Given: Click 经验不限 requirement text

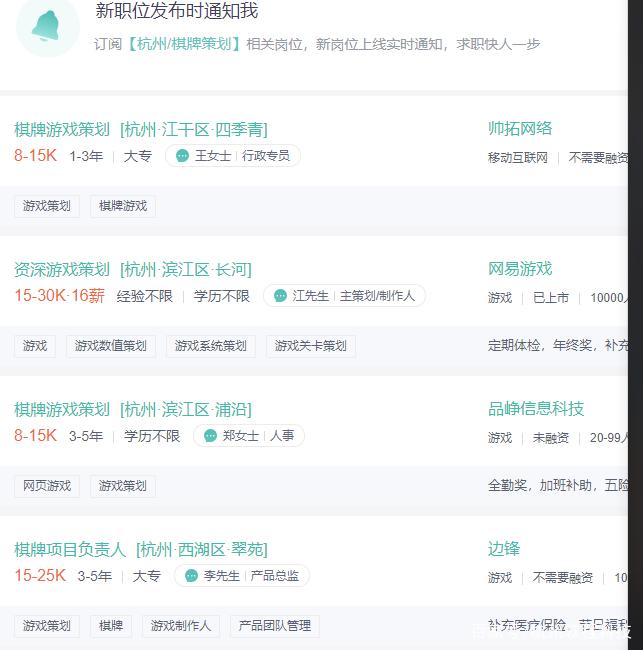Looking at the screenshot, I should tap(144, 296).
